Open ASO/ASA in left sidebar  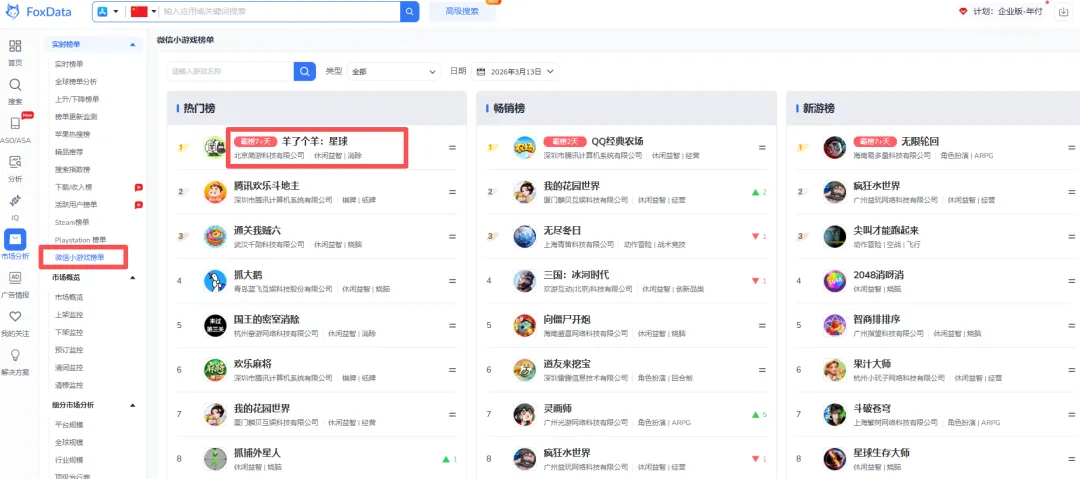pyautogui.click(x=14, y=130)
